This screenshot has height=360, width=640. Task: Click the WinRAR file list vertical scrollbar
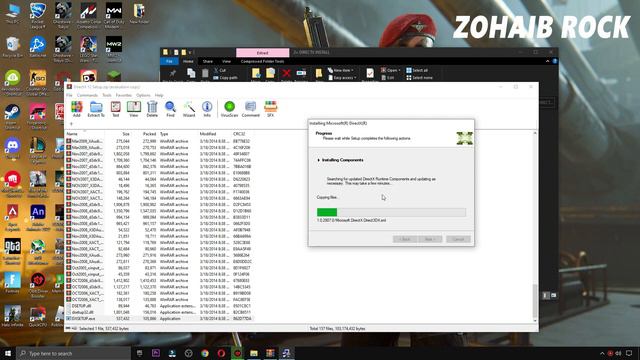pyautogui.click(x=535, y=227)
